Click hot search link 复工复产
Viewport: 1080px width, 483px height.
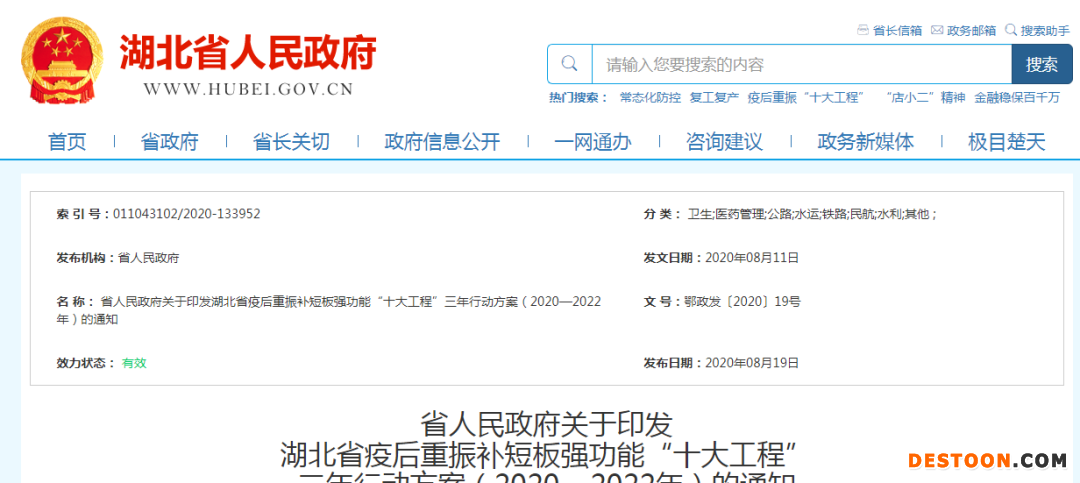click(x=714, y=97)
